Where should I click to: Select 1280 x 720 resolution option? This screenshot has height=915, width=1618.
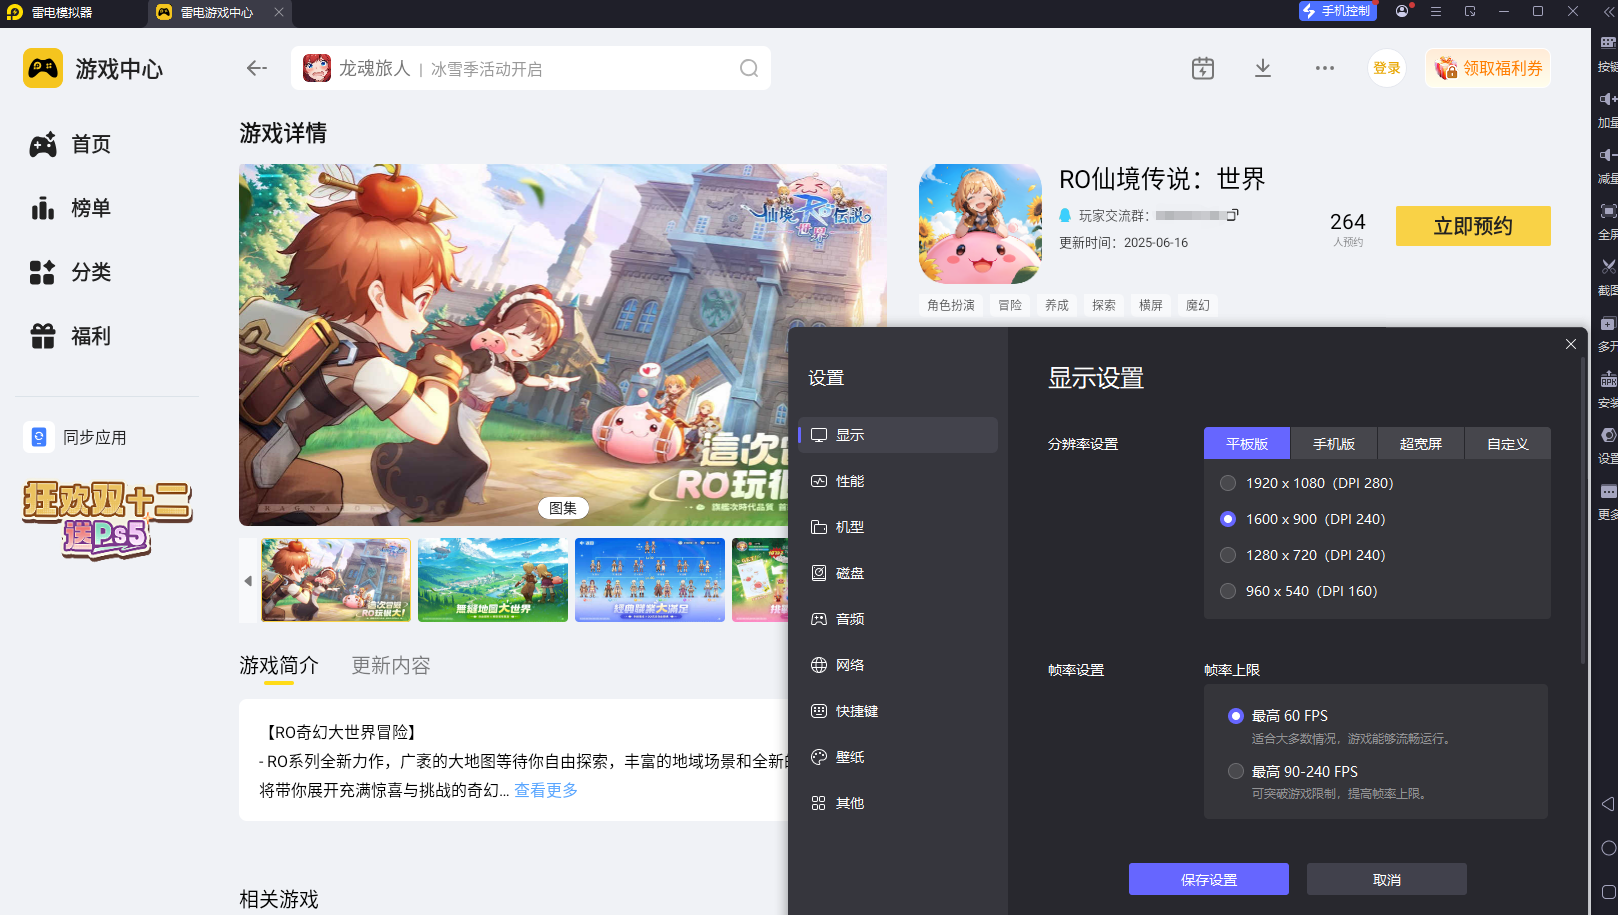pos(1304,555)
